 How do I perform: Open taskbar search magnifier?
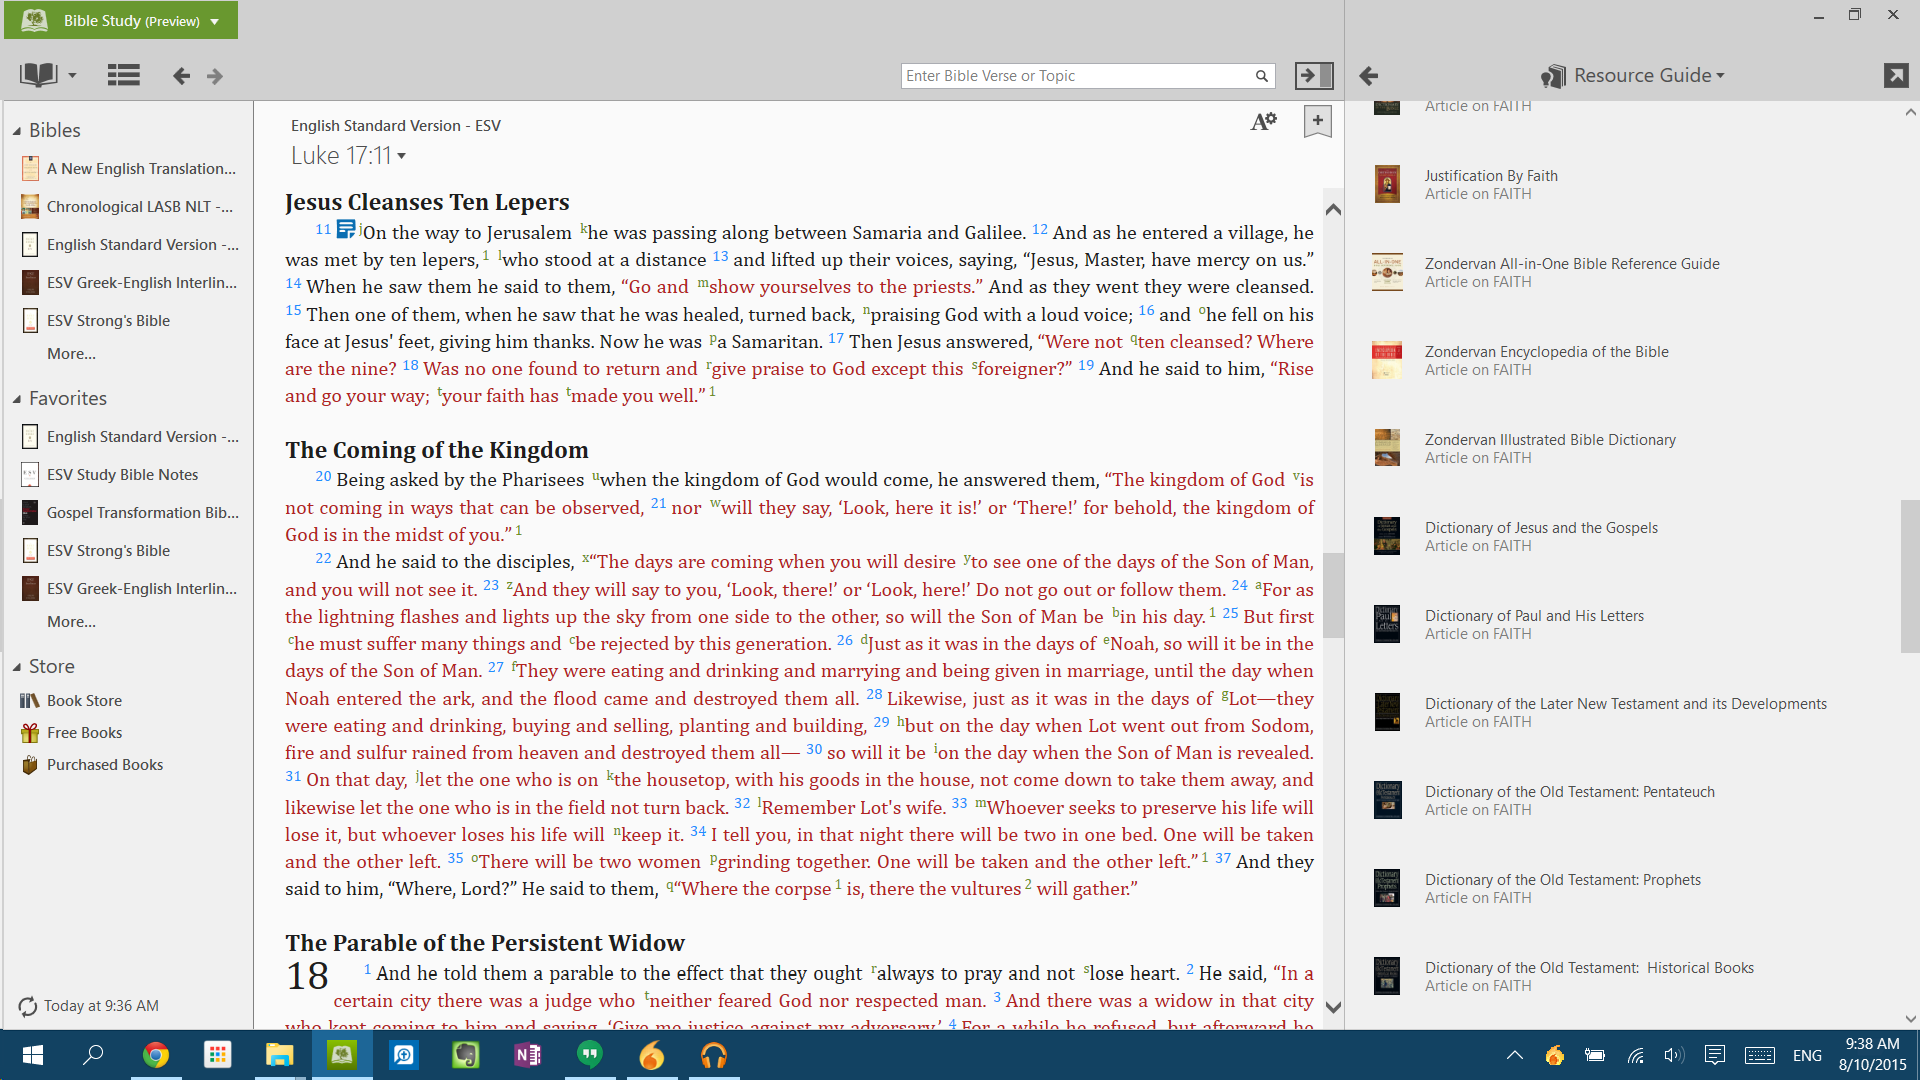coord(93,1055)
